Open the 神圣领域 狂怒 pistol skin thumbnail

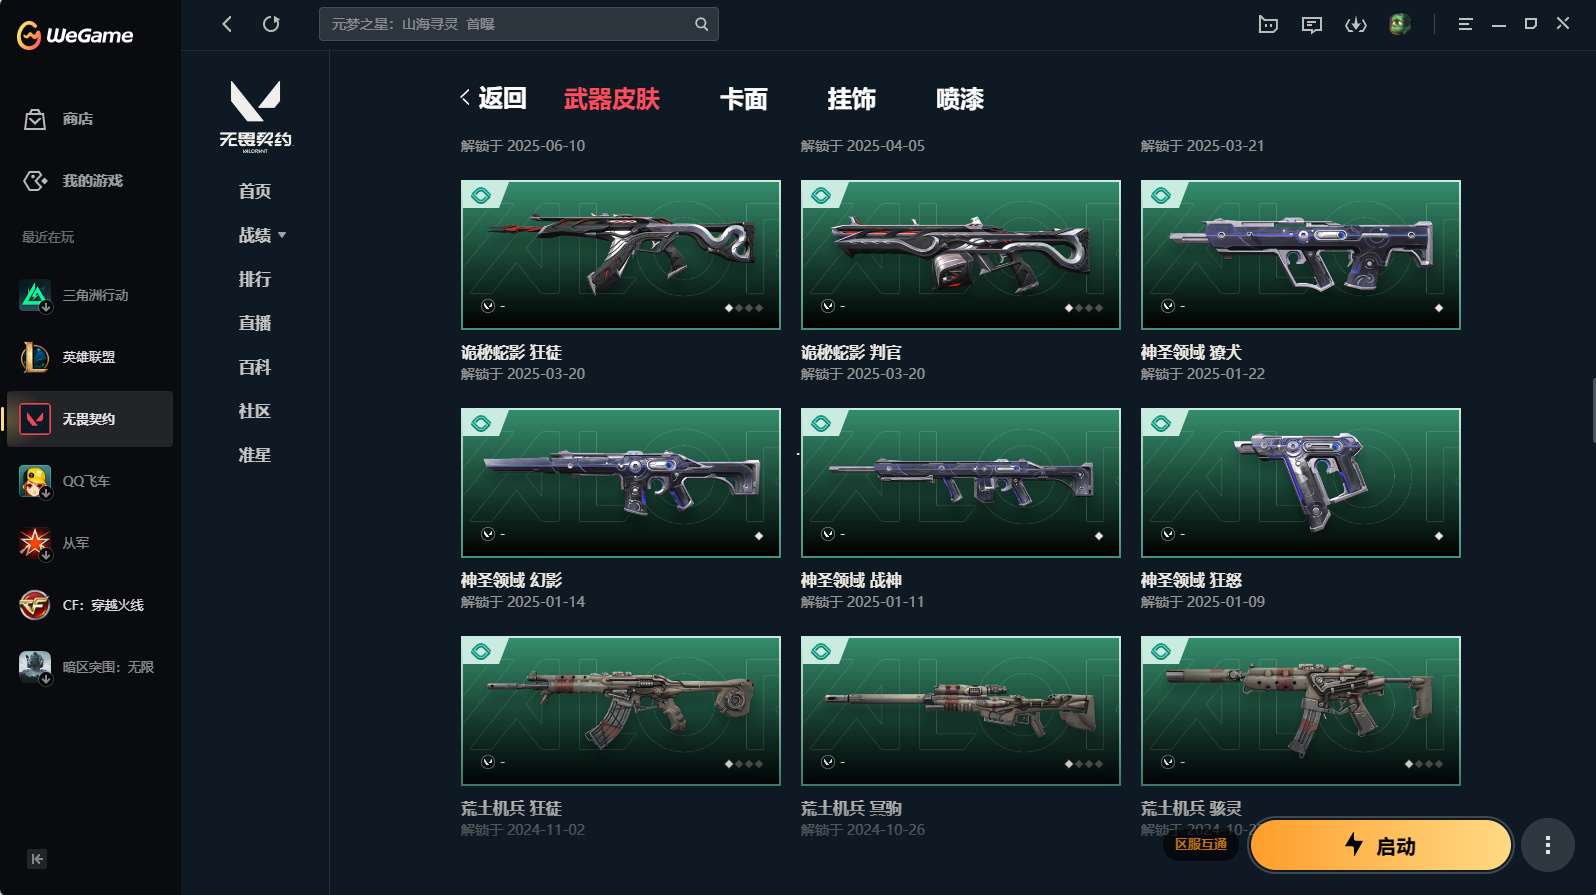pyautogui.click(x=1301, y=483)
